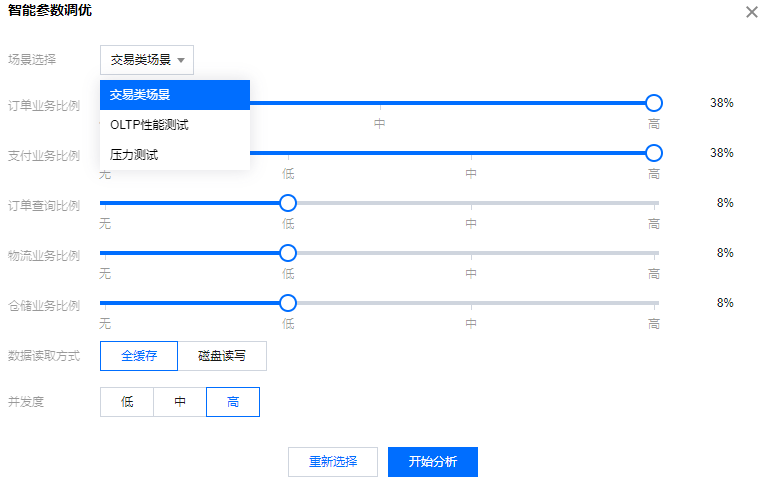Set 订单查询比例 slider to 高 mark

pos(654,203)
